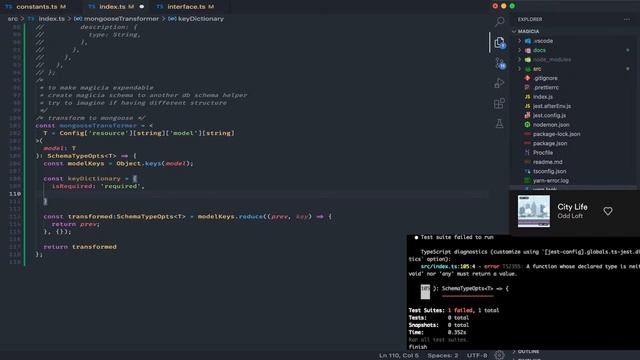Open the Search view in the activity bar
Screen dimensions: 640x360
click(x=499, y=22)
